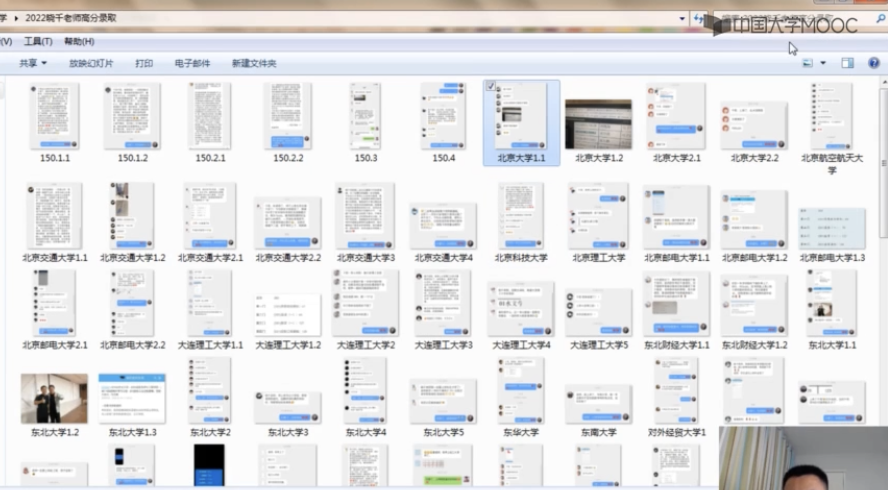Viewport: 888px width, 490px height.
Task: Toggle the preview pane icon
Action: pos(847,63)
